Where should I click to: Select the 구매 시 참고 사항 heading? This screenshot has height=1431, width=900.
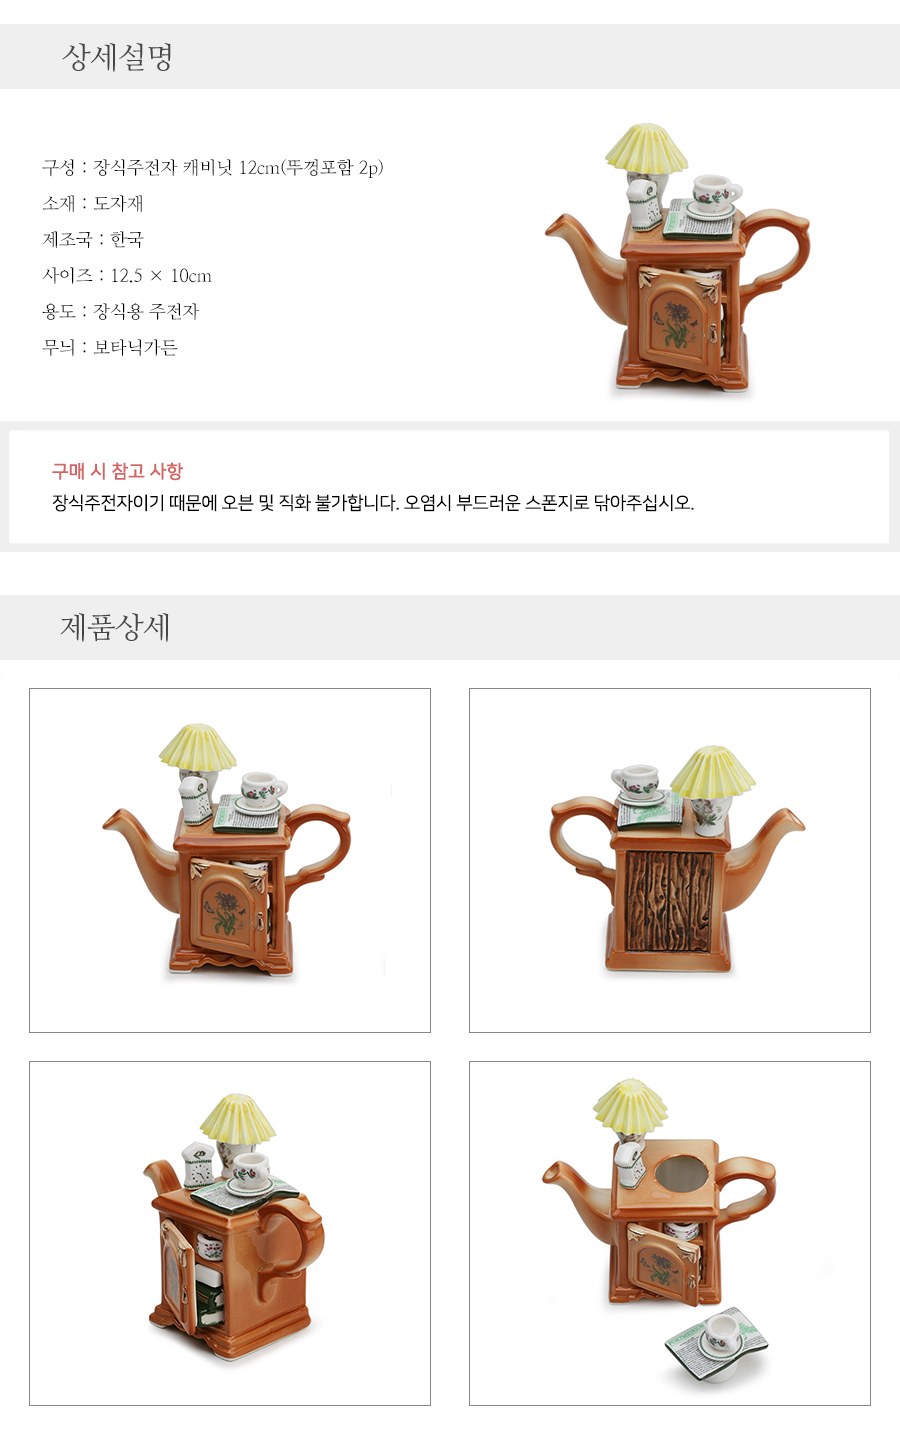(117, 471)
